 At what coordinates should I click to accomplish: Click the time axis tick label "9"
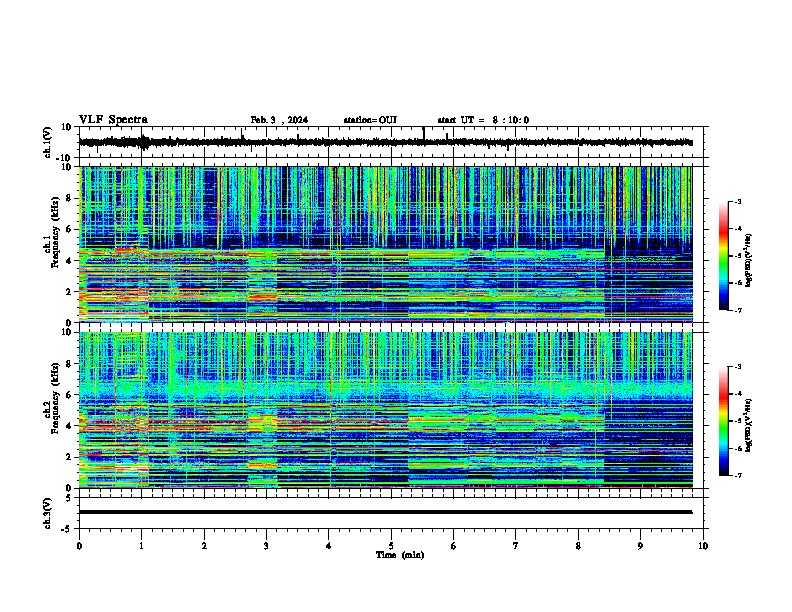tap(640, 546)
